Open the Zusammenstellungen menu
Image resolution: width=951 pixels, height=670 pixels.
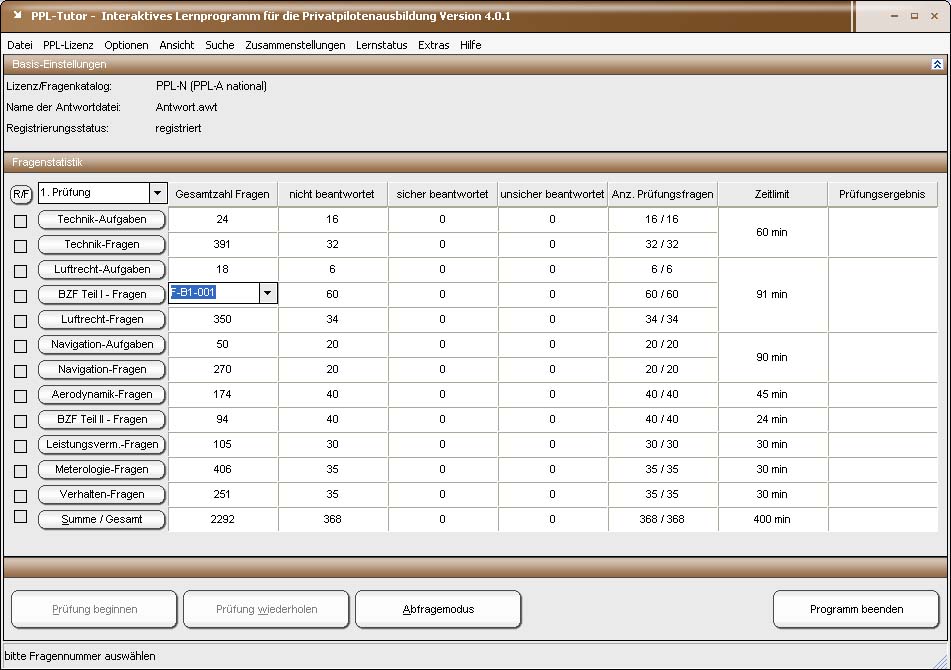(x=295, y=45)
